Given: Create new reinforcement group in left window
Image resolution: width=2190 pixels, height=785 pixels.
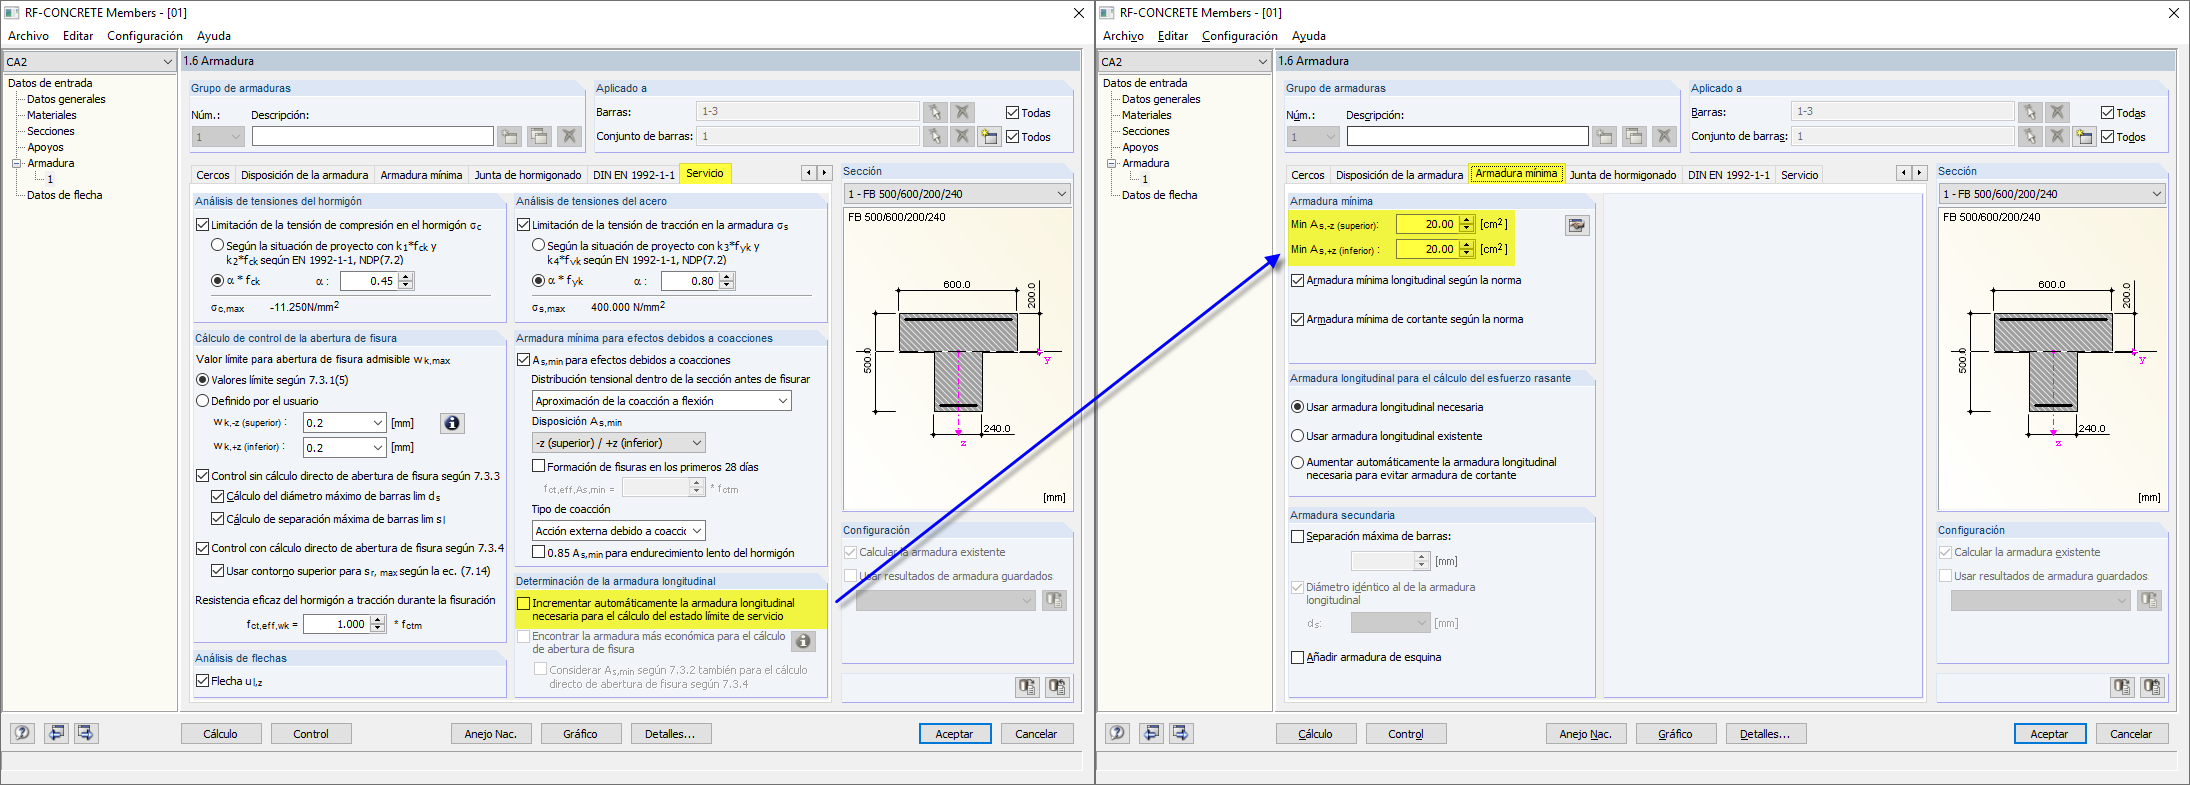Looking at the screenshot, I should 509,136.
